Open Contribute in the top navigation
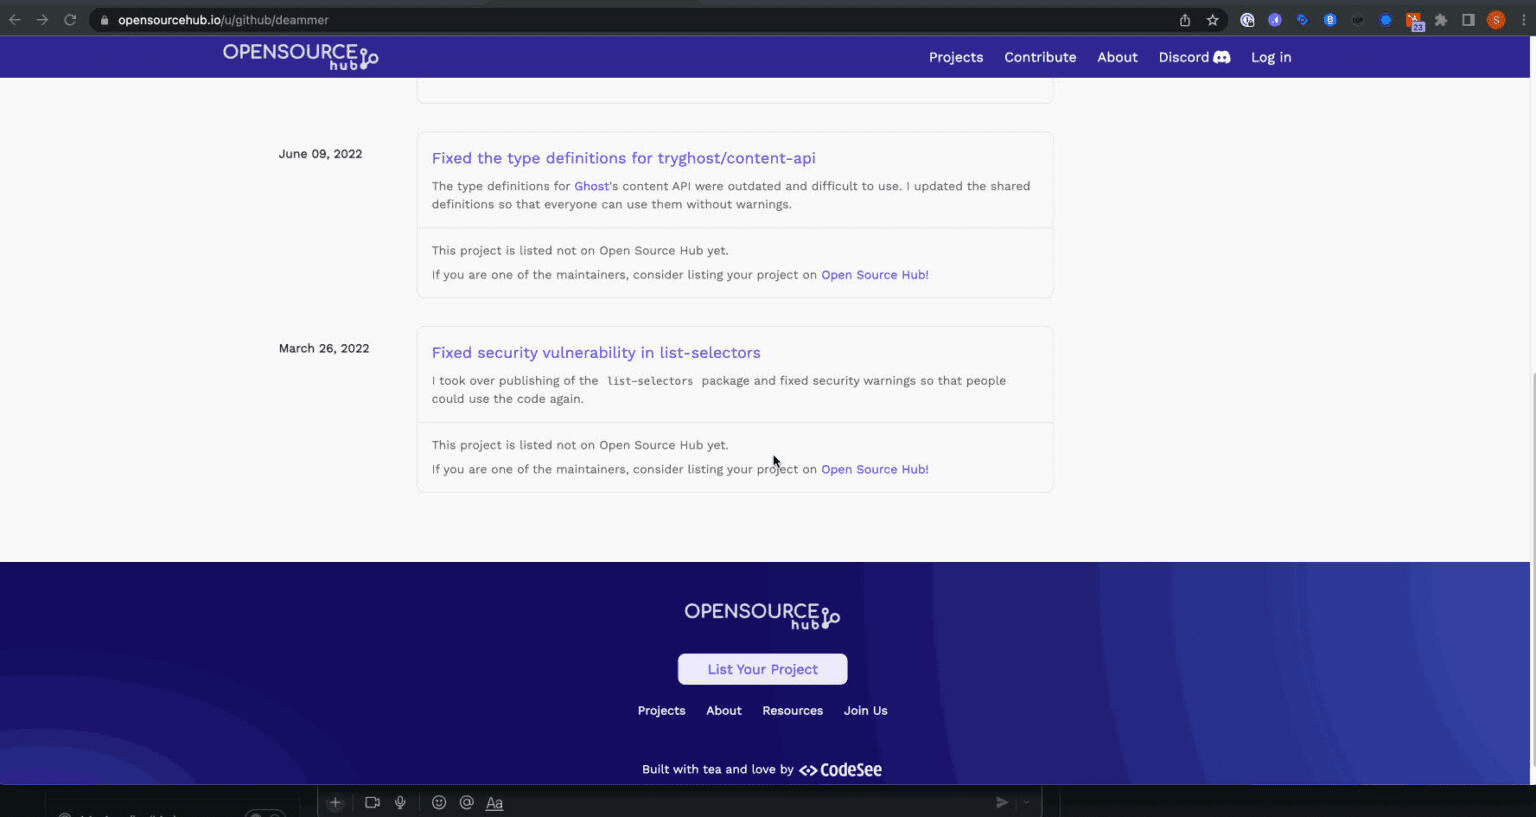Image resolution: width=1536 pixels, height=817 pixels. click(1040, 57)
